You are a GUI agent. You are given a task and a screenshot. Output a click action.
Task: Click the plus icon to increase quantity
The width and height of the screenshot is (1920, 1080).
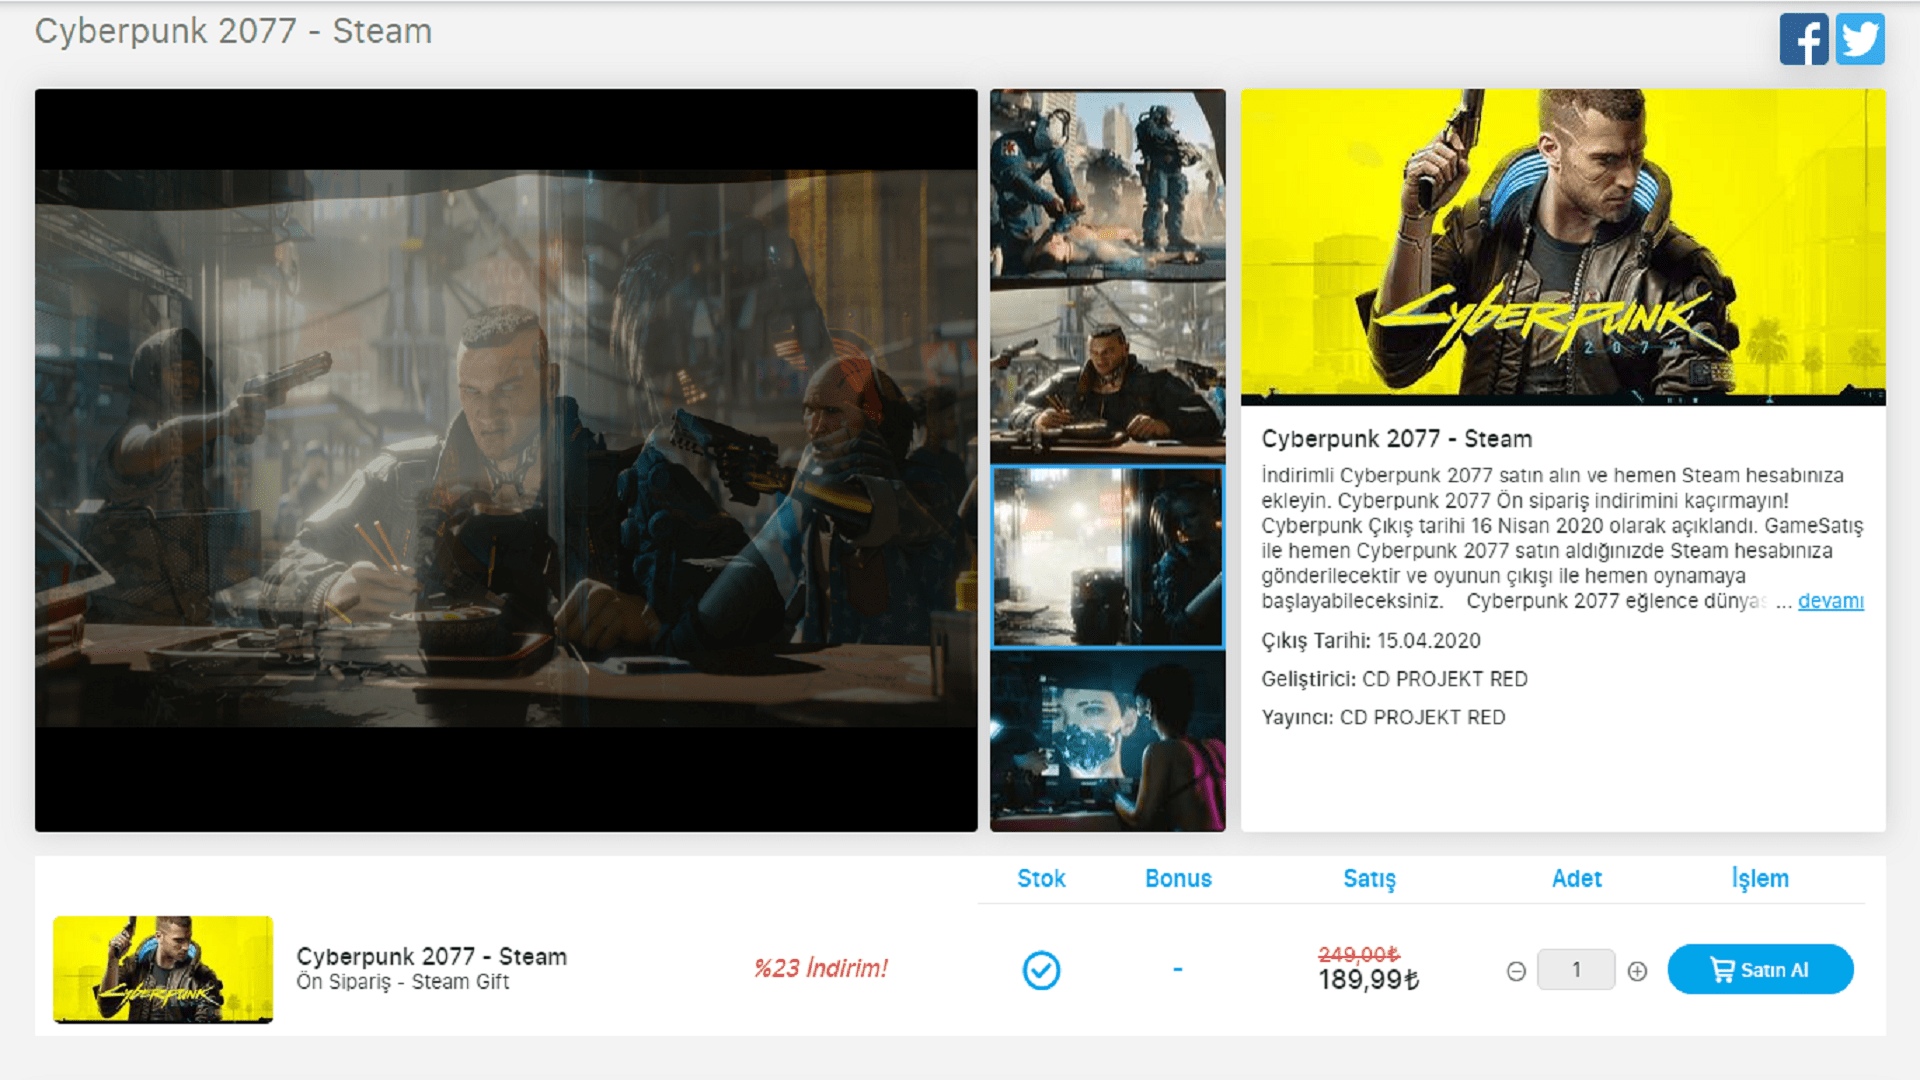(x=1637, y=970)
